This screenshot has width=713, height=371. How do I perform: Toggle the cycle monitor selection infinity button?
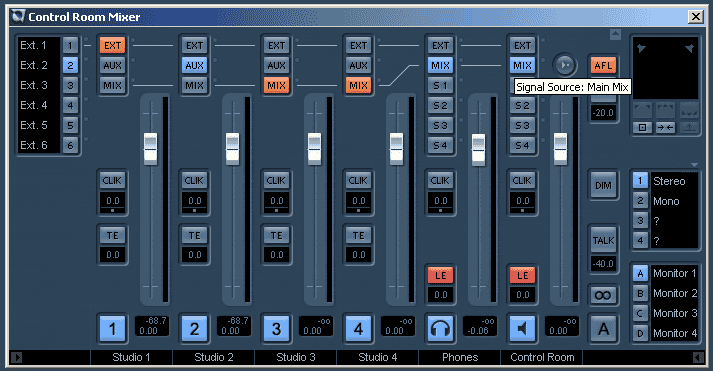click(x=603, y=296)
